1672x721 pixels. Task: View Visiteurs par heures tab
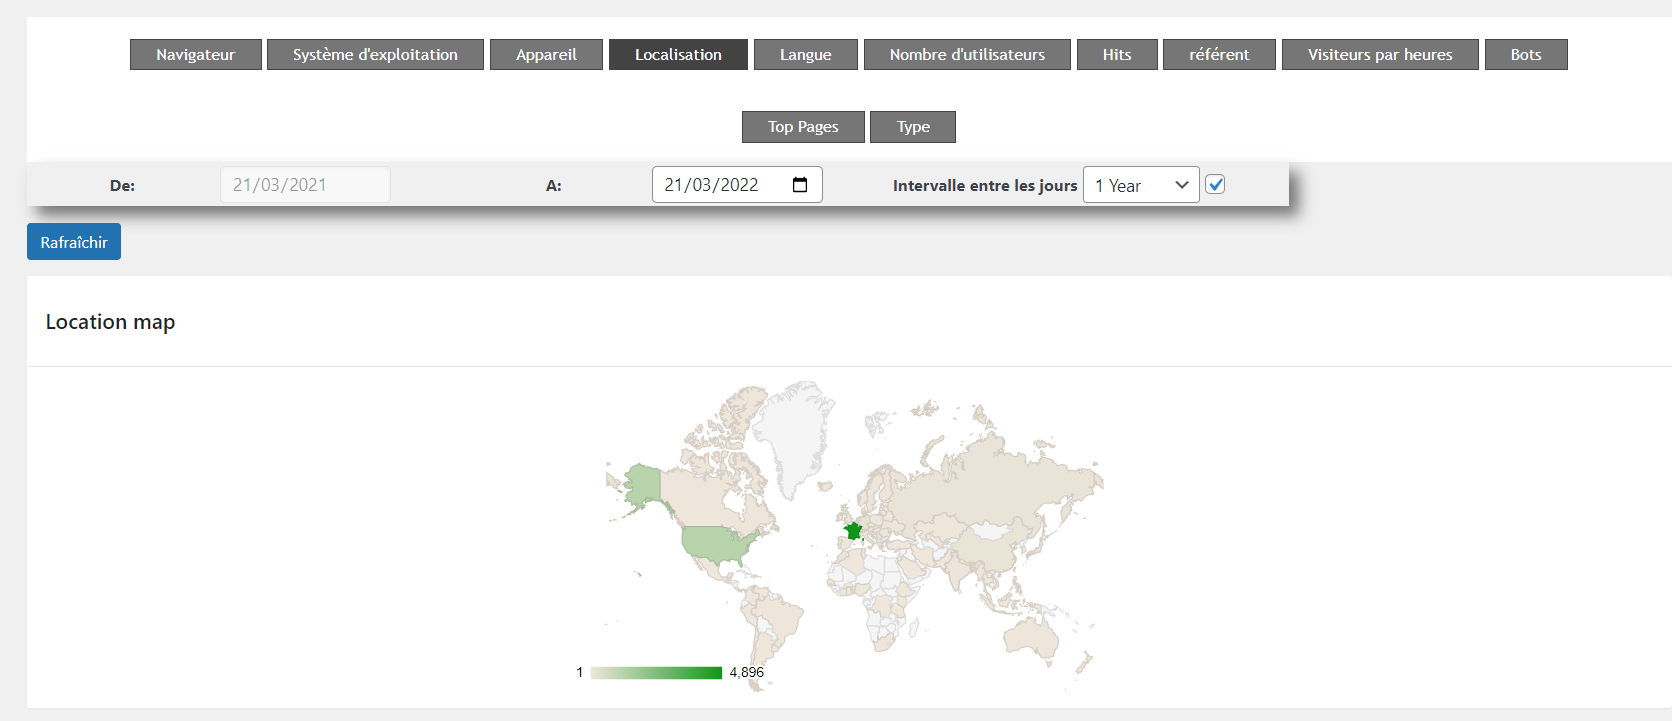click(x=1379, y=55)
